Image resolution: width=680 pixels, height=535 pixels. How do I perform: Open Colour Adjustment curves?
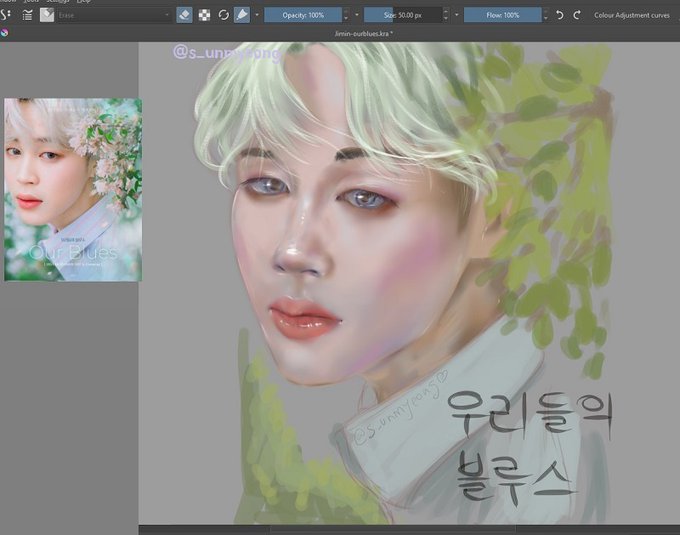[632, 15]
